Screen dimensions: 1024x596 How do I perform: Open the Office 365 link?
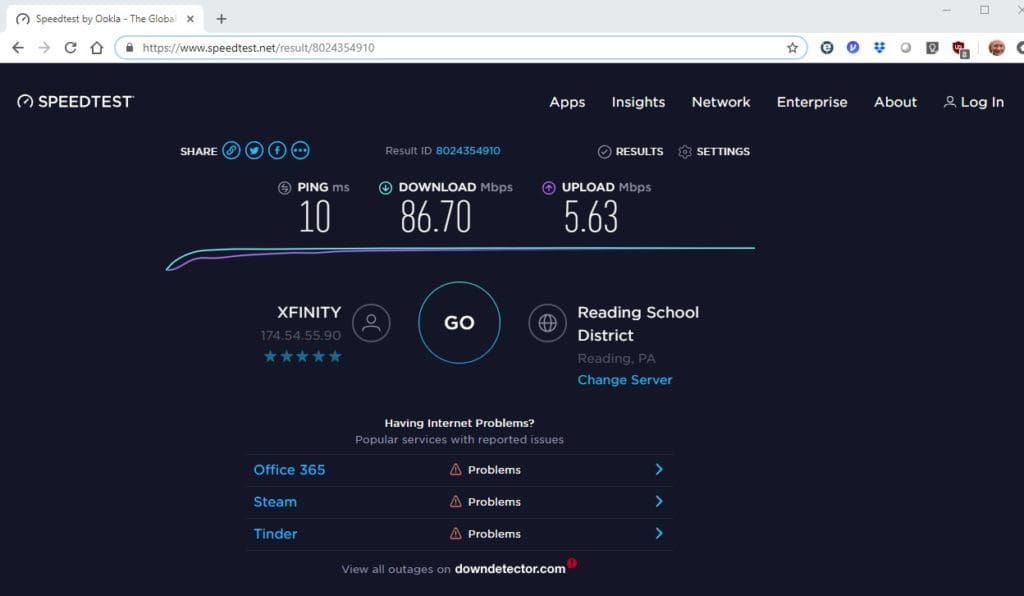[289, 470]
